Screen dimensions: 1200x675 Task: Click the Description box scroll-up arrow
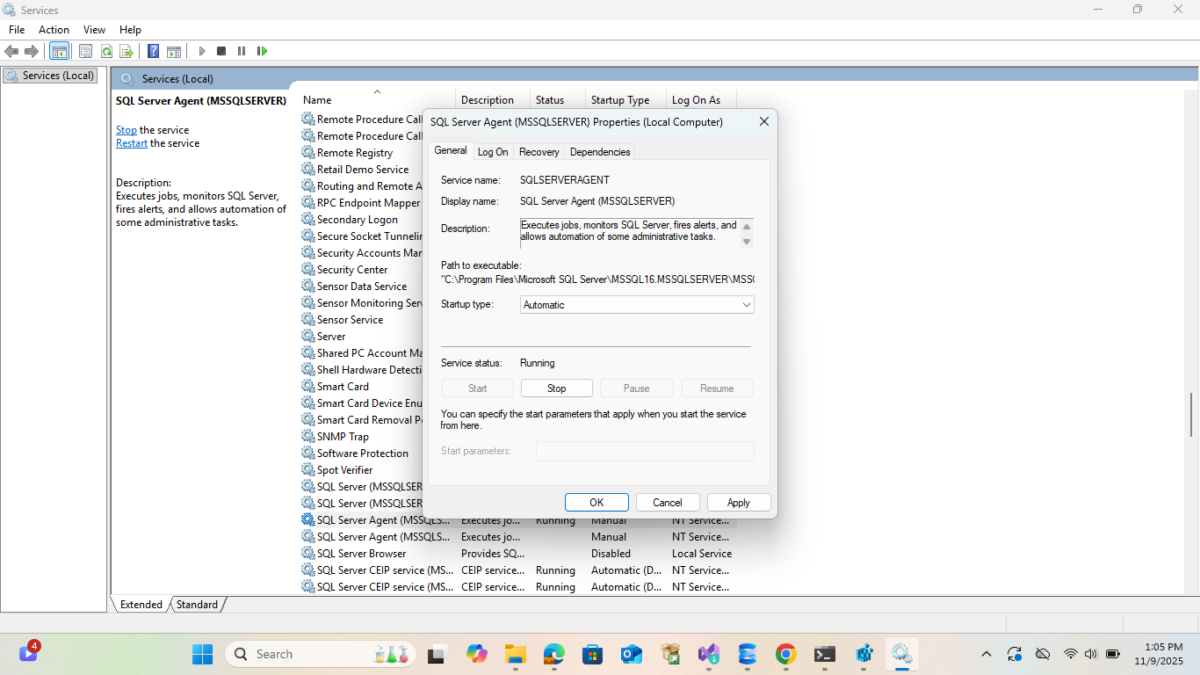(746, 226)
